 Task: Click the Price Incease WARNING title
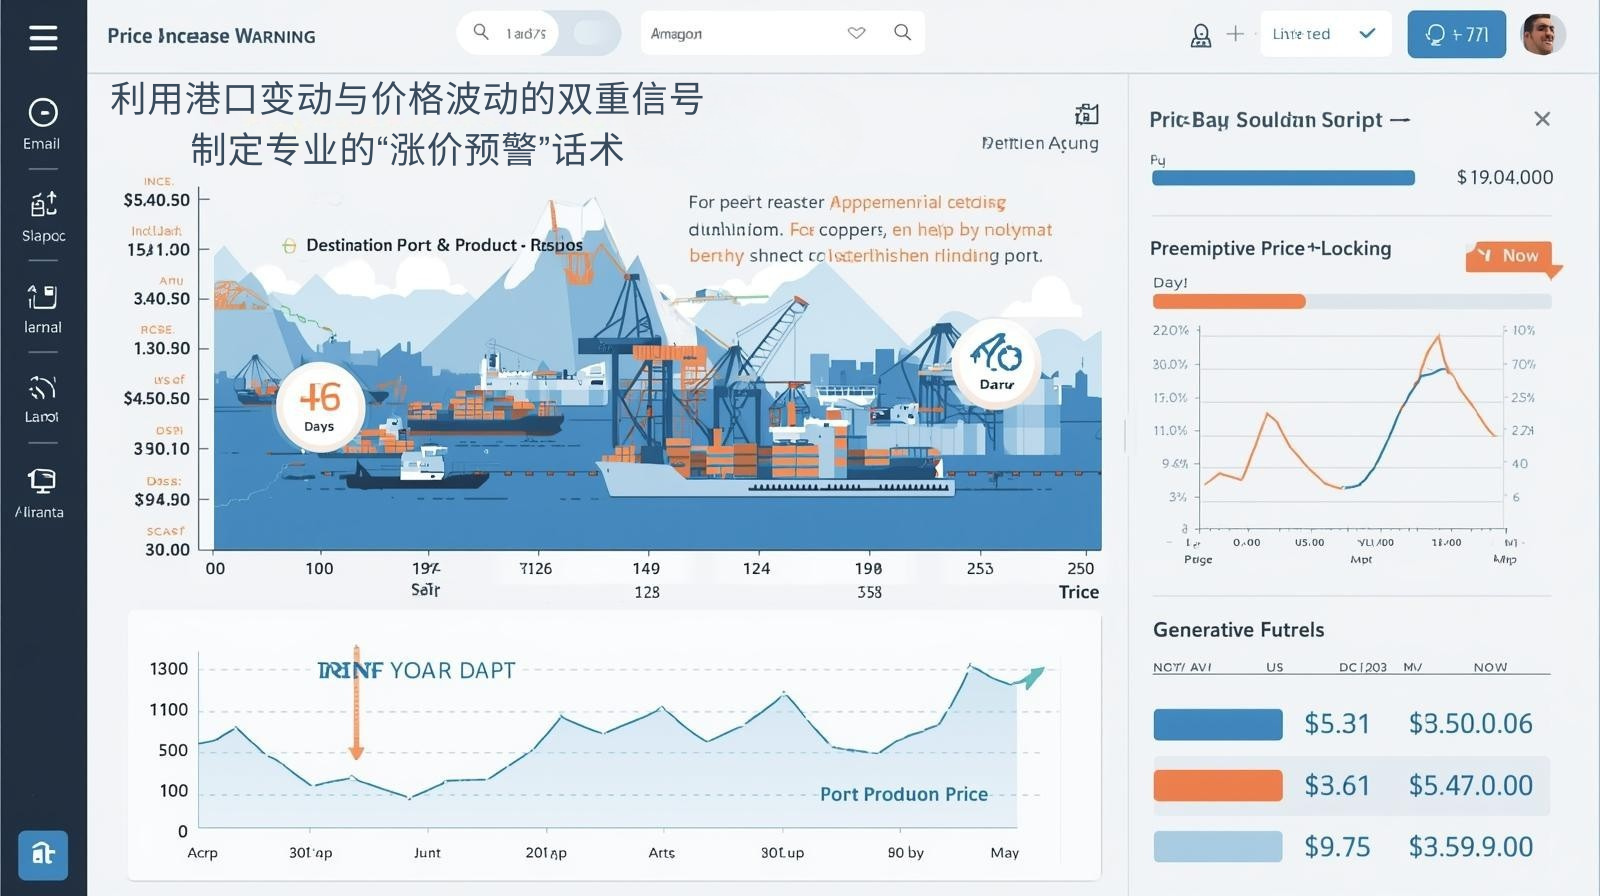[211, 36]
